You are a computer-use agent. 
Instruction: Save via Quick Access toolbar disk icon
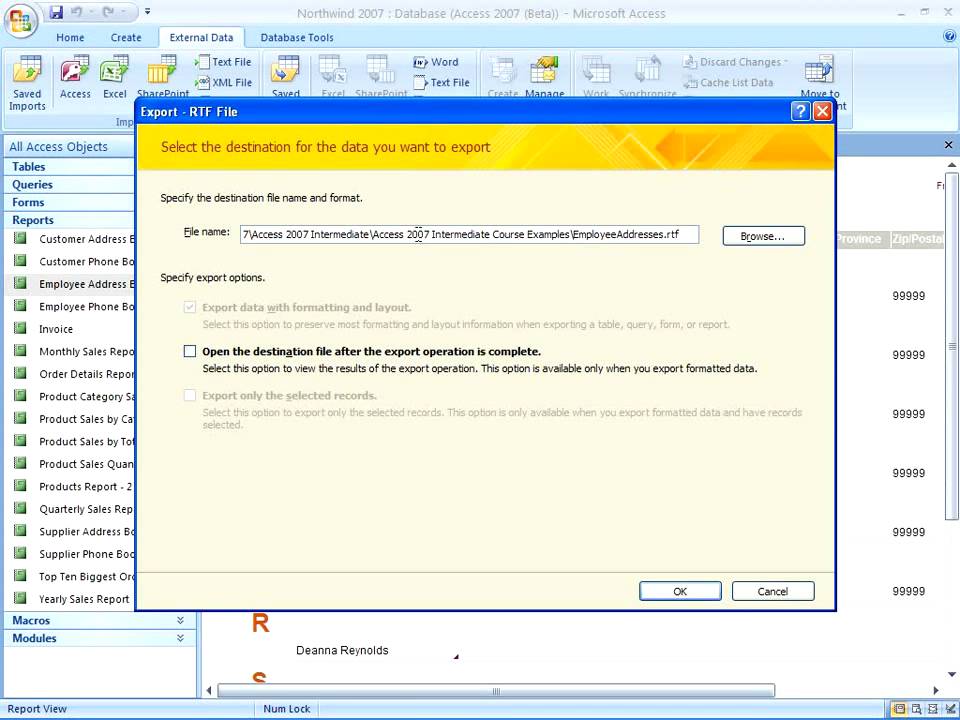56,12
